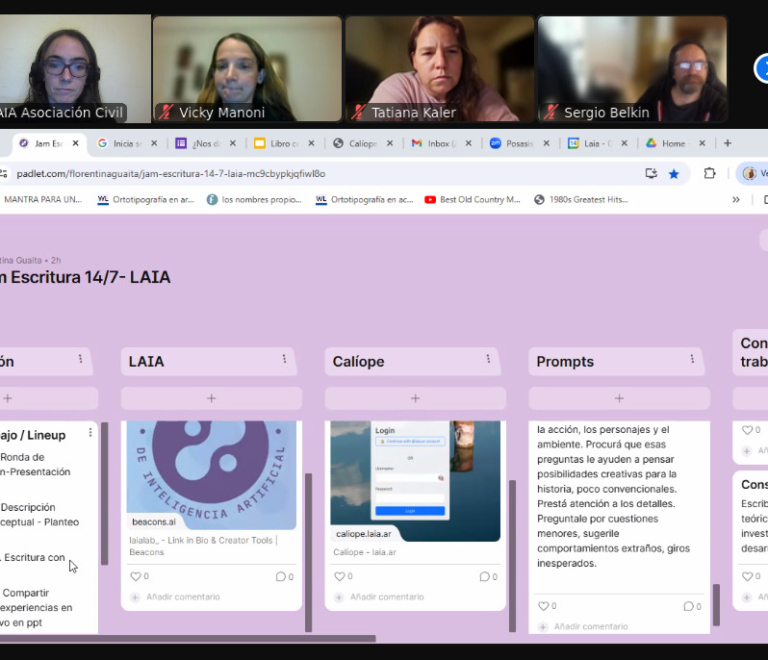Switch to the Posasis Zoom tab
The image size is (768, 660).
click(x=518, y=143)
